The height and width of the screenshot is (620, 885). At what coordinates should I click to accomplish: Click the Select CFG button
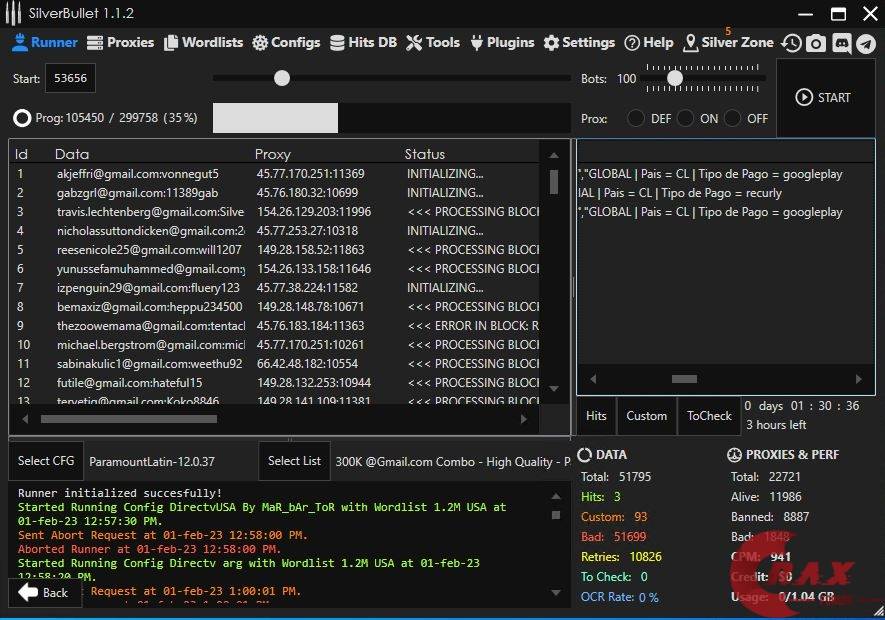coord(46,461)
